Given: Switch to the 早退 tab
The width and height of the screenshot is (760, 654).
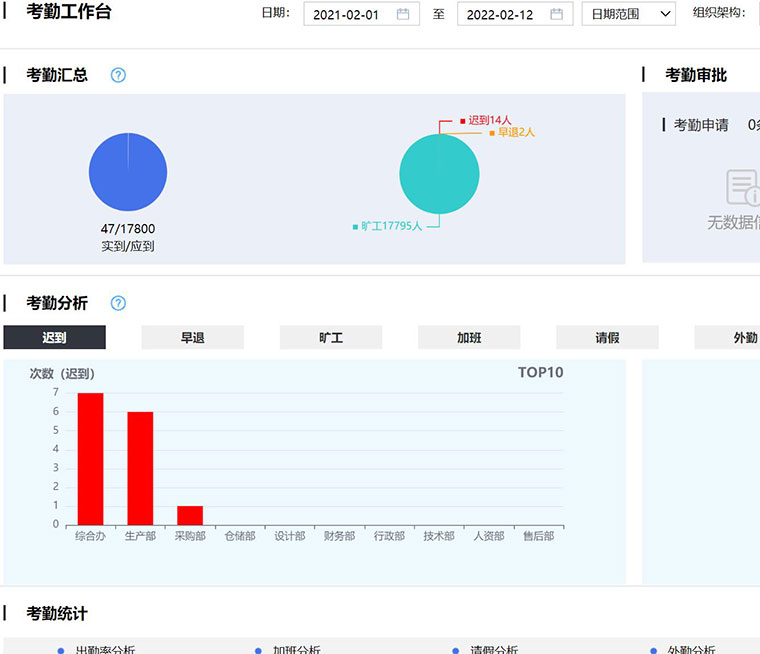Looking at the screenshot, I should pos(192,338).
